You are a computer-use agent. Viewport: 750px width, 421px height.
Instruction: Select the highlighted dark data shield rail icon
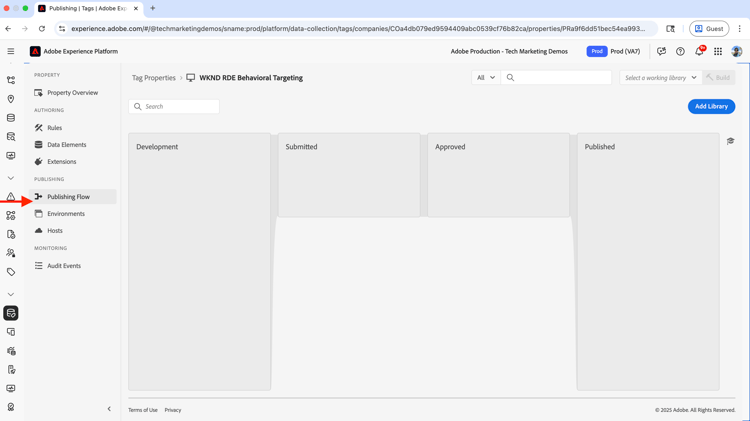point(11,313)
